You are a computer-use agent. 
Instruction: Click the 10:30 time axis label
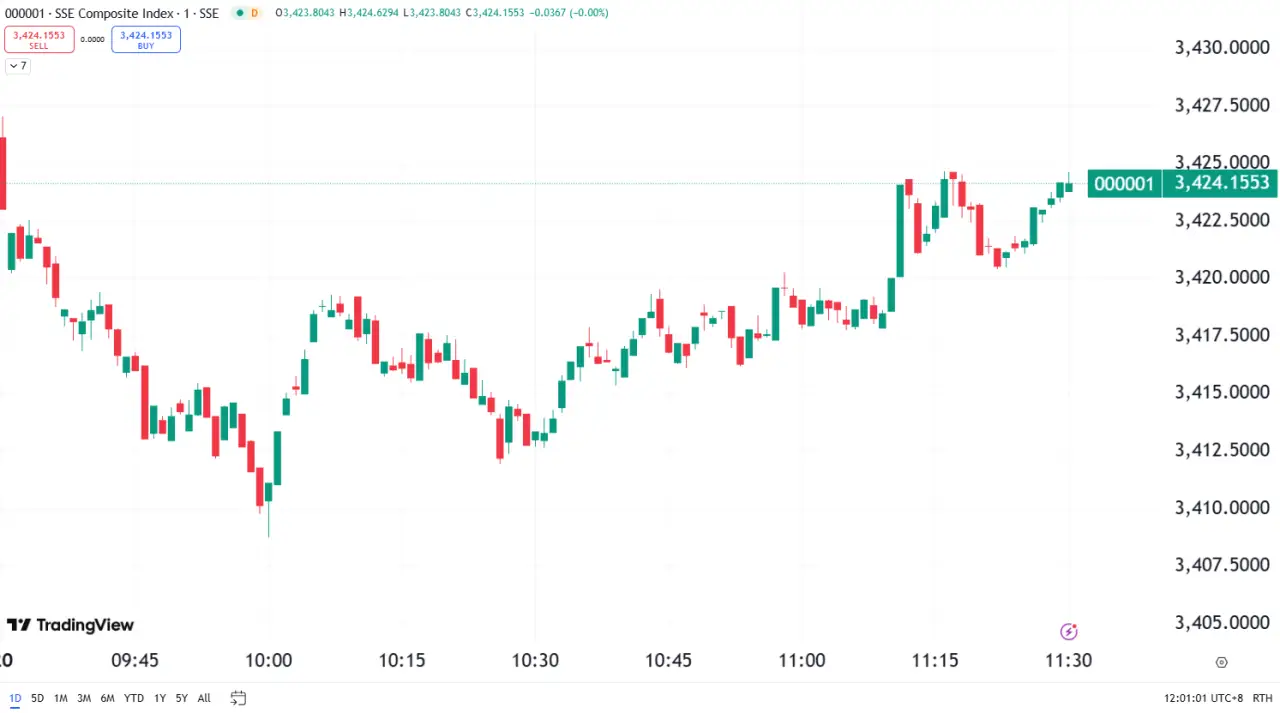[x=535, y=660]
